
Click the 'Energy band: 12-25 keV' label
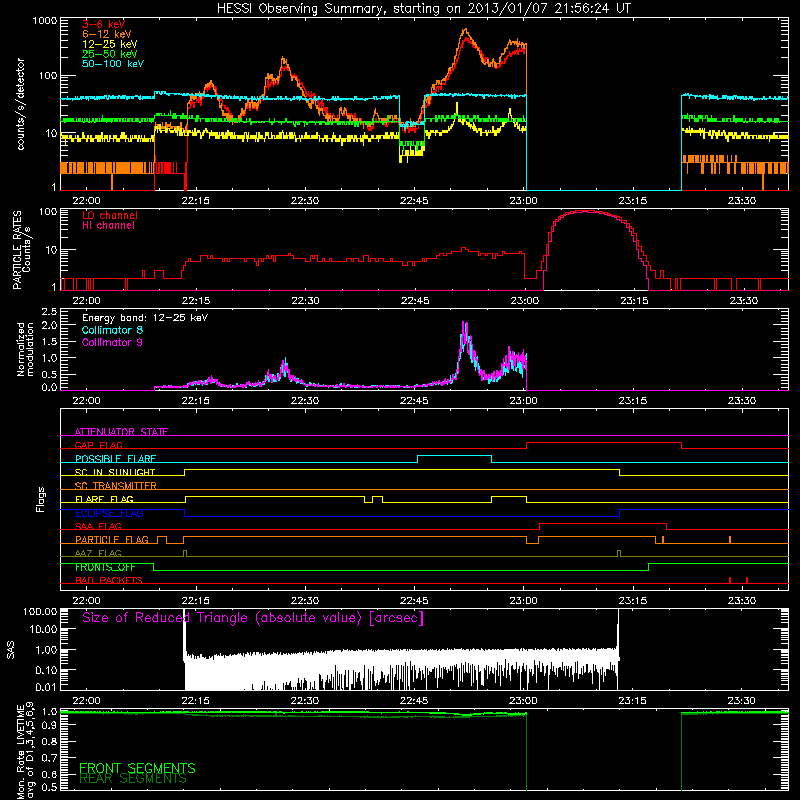145,318
